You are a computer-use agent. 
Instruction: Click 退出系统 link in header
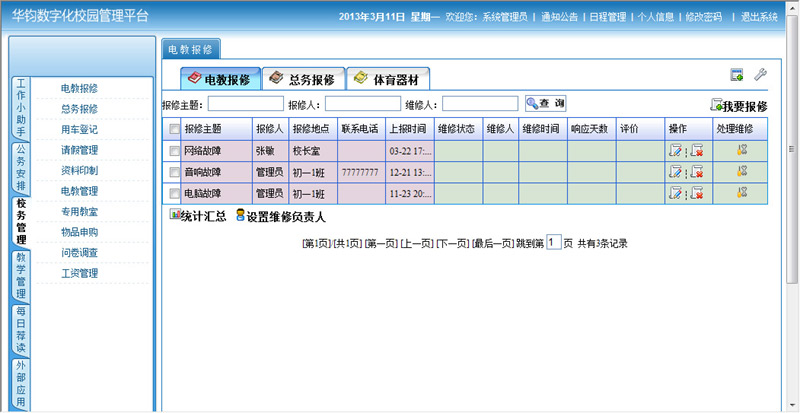coord(755,17)
